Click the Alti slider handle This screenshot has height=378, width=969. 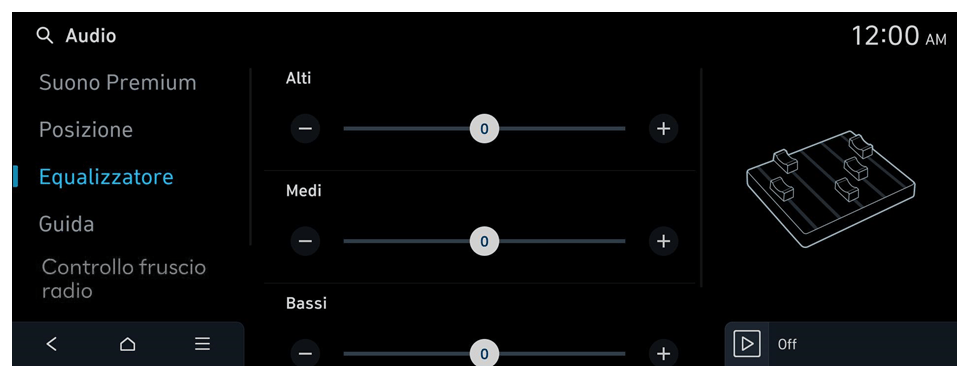[x=484, y=128]
